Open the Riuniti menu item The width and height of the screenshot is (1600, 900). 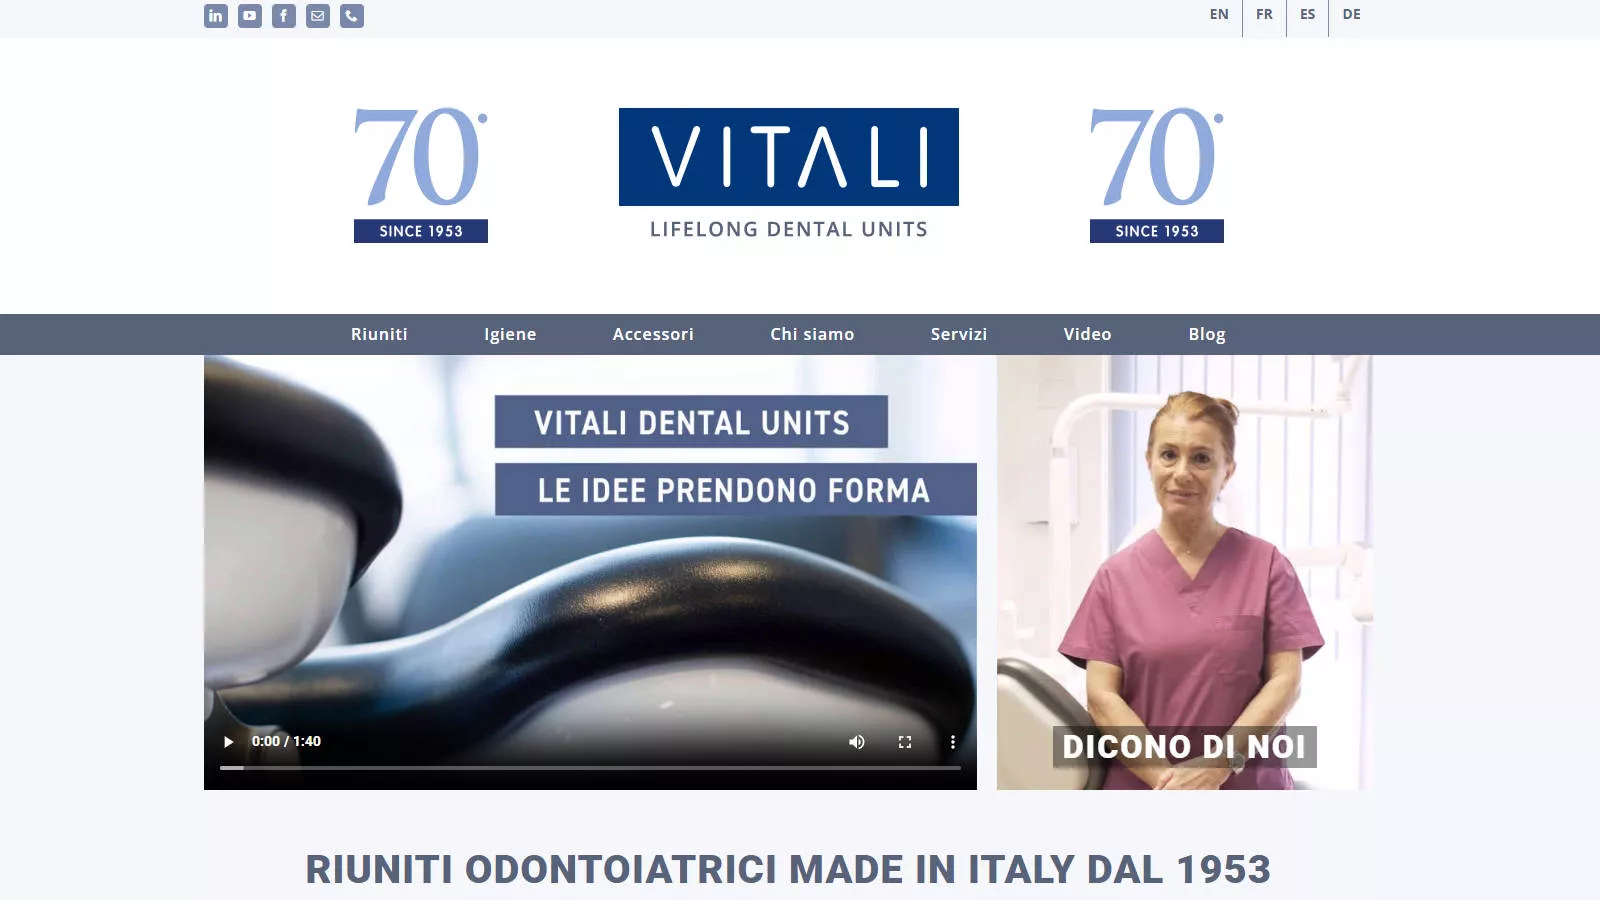click(x=379, y=334)
